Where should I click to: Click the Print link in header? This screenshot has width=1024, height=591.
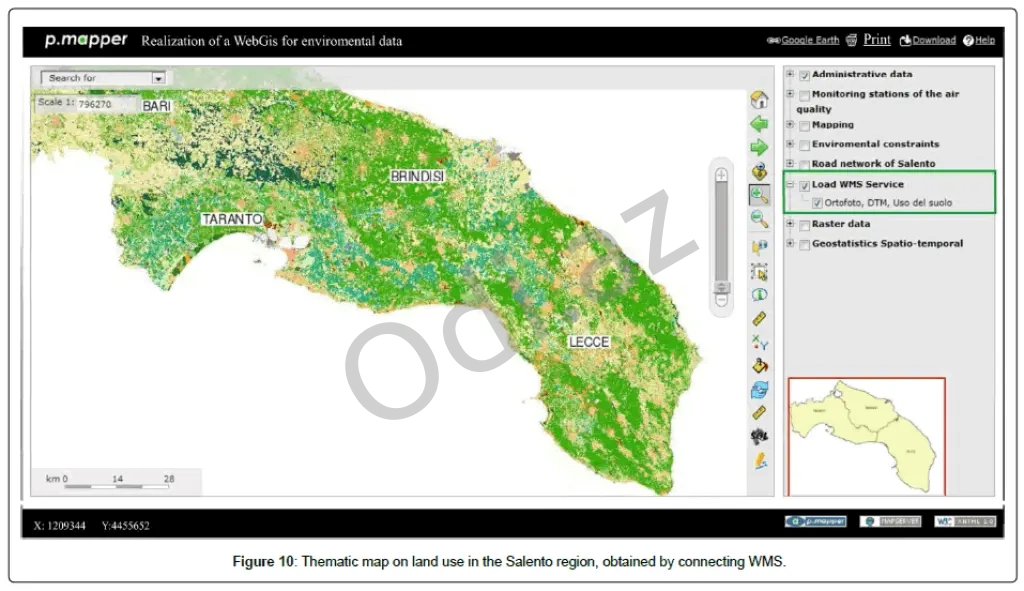click(x=876, y=40)
